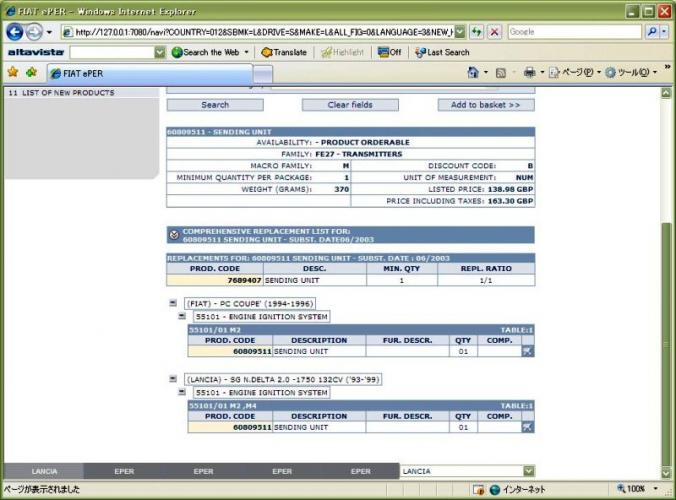This screenshot has width=676, height=500.
Task: Click the search magnifier icon
Action: (x=652, y=31)
